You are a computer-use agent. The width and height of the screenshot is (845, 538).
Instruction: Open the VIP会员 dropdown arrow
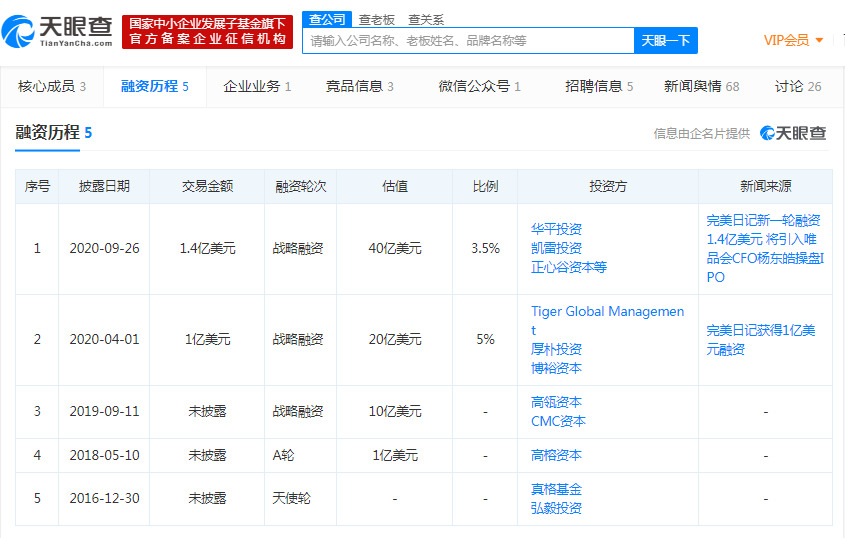819,40
